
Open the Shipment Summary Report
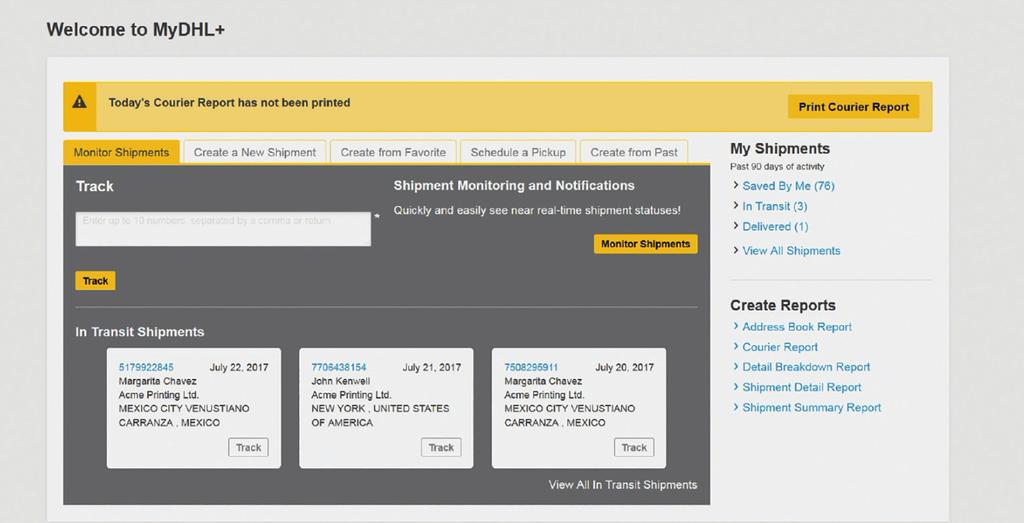pyautogui.click(x=812, y=407)
